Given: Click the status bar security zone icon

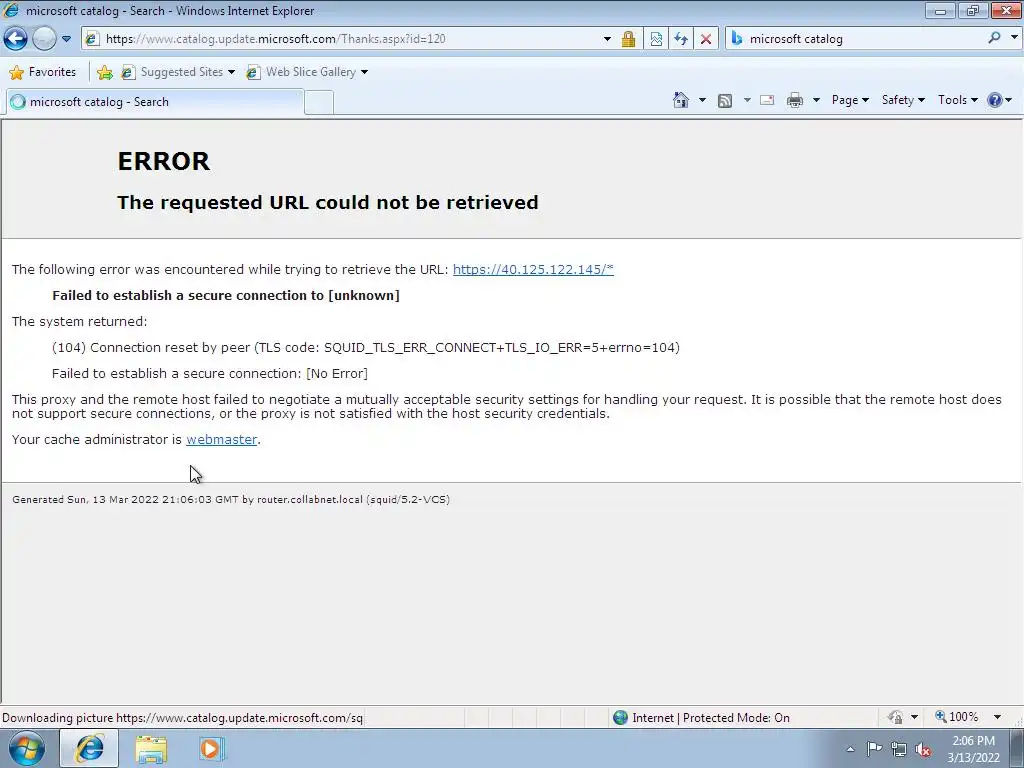Looking at the screenshot, I should click(620, 718).
